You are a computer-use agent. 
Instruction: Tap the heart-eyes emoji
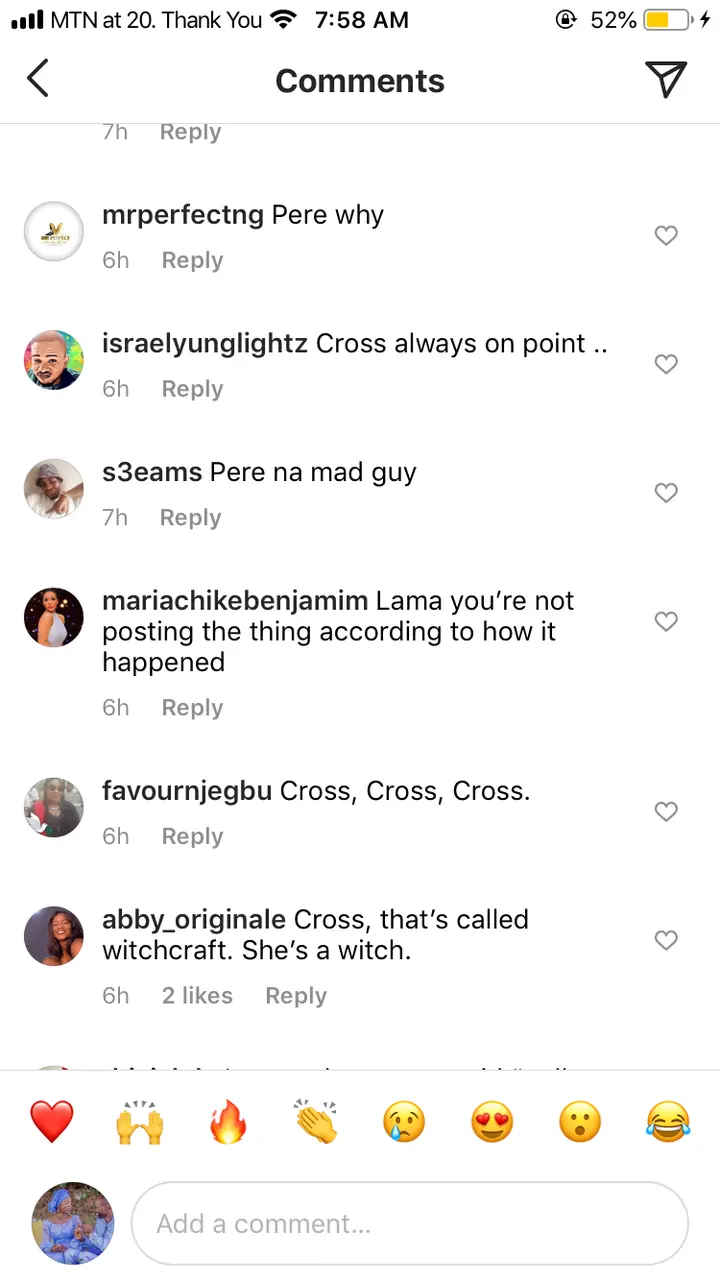tap(492, 1122)
